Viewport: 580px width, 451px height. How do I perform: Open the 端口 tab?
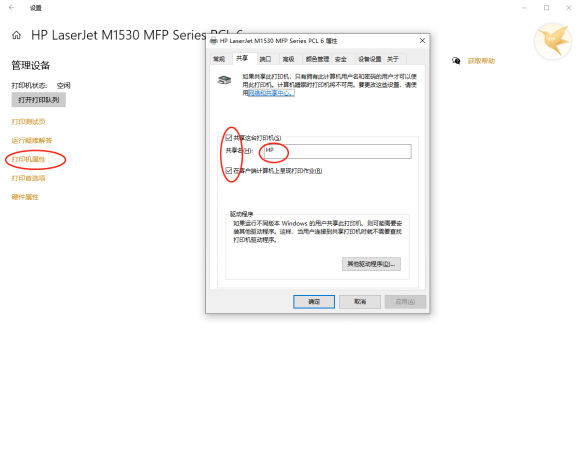pyautogui.click(x=265, y=59)
